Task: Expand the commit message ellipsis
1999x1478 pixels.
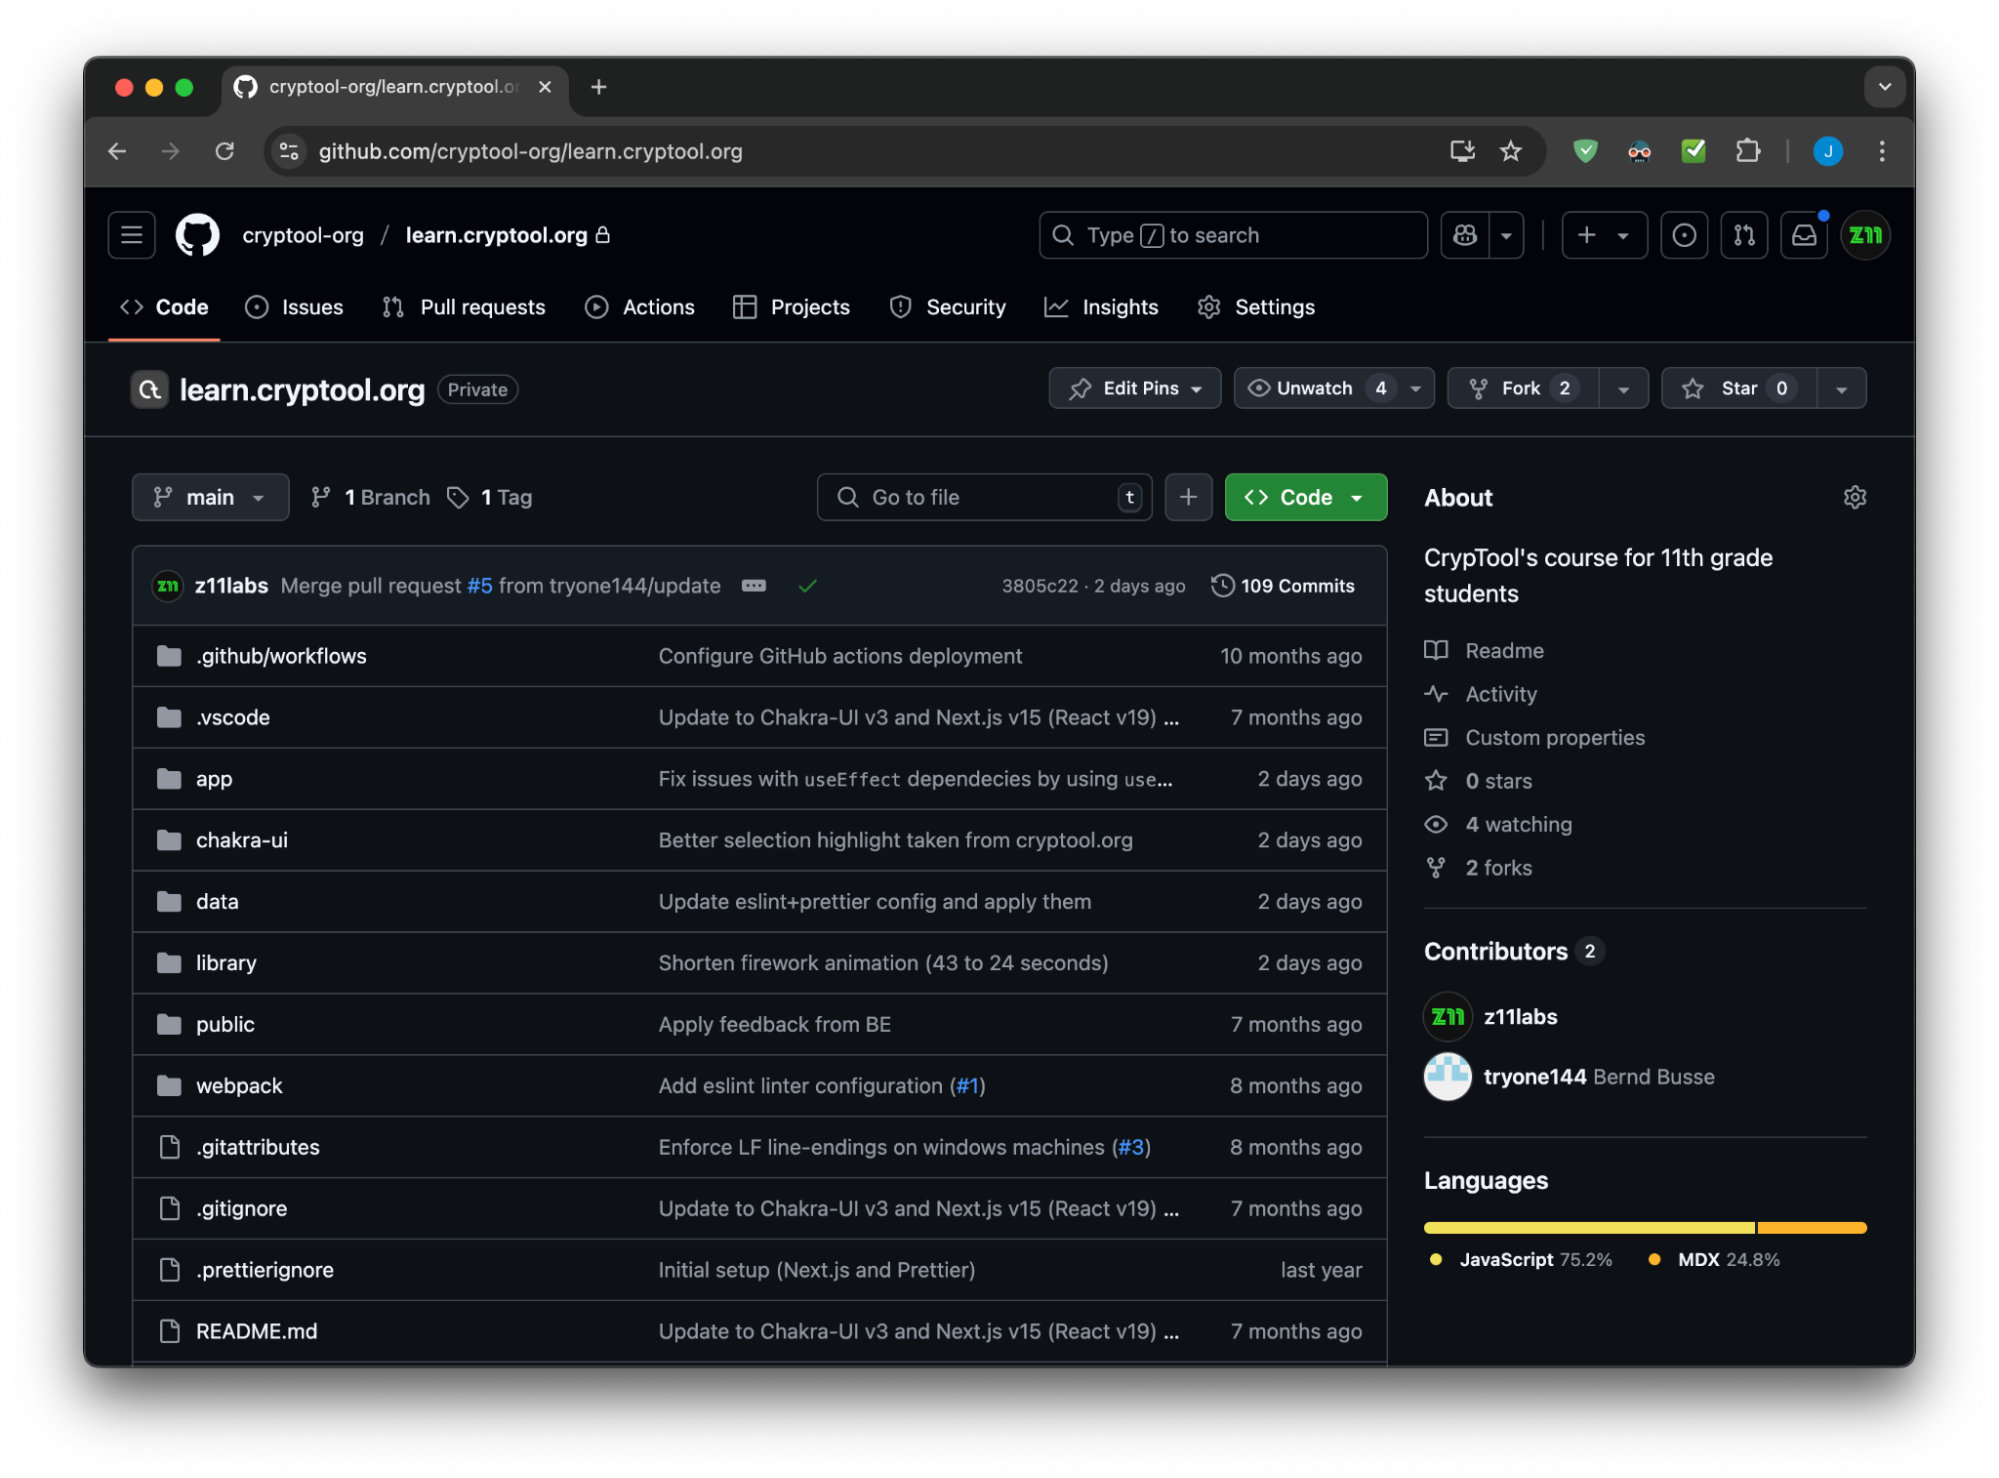Action: [x=753, y=586]
